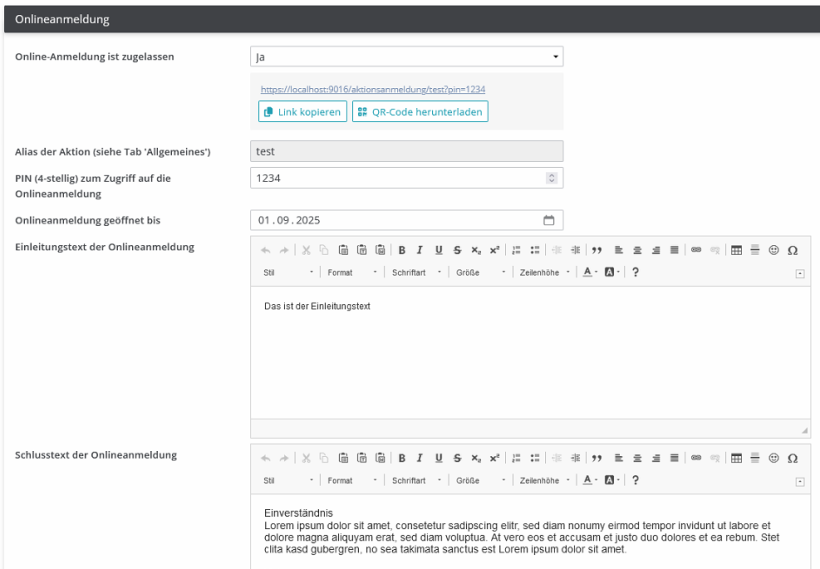820x569 pixels.
Task: Open the Online-Anmeldung ist zugelassen dropdown
Action: pos(406,57)
